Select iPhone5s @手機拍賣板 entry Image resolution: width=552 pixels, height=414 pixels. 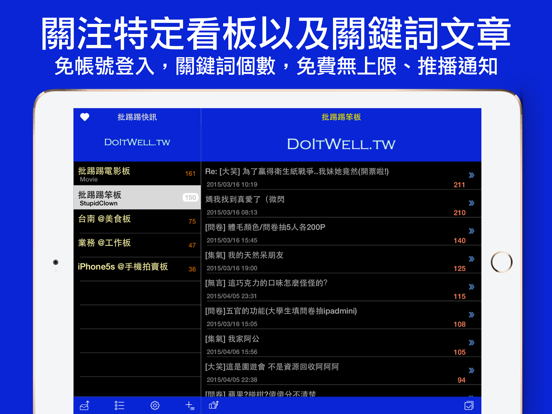coord(137,269)
